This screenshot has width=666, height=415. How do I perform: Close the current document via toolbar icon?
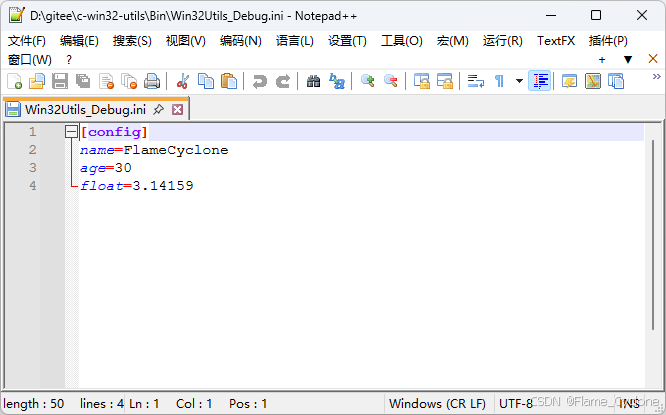click(x=106, y=81)
